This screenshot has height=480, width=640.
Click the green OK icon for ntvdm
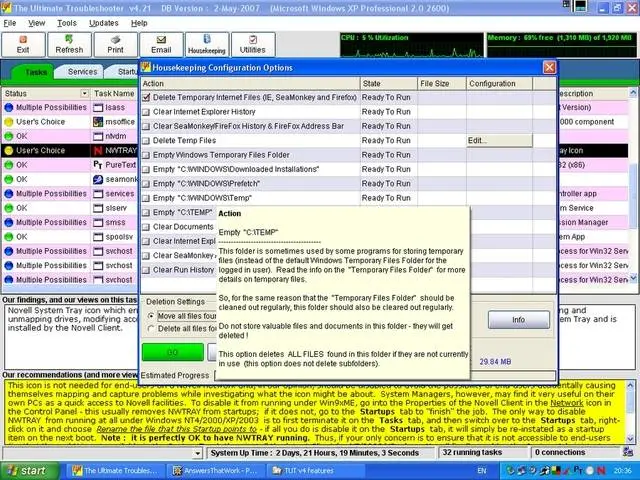pos(9,136)
